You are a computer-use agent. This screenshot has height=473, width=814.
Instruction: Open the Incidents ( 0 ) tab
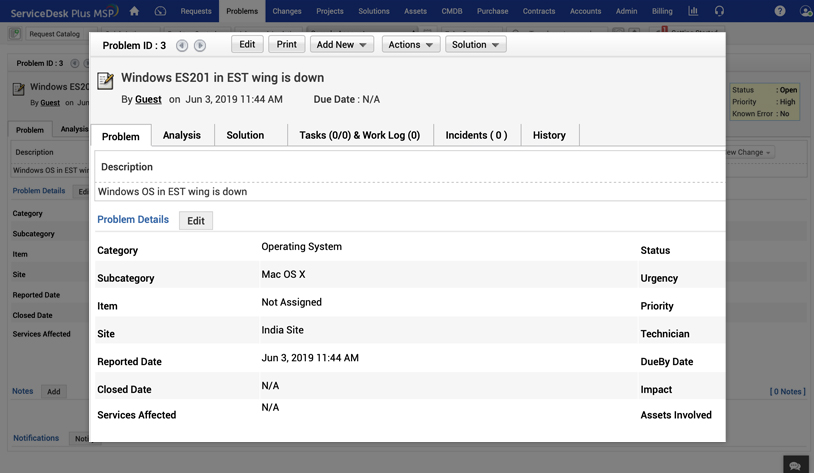(x=477, y=135)
